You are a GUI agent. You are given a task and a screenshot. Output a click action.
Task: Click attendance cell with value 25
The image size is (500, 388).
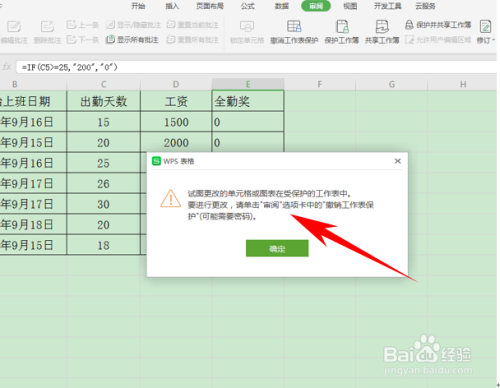point(104,163)
